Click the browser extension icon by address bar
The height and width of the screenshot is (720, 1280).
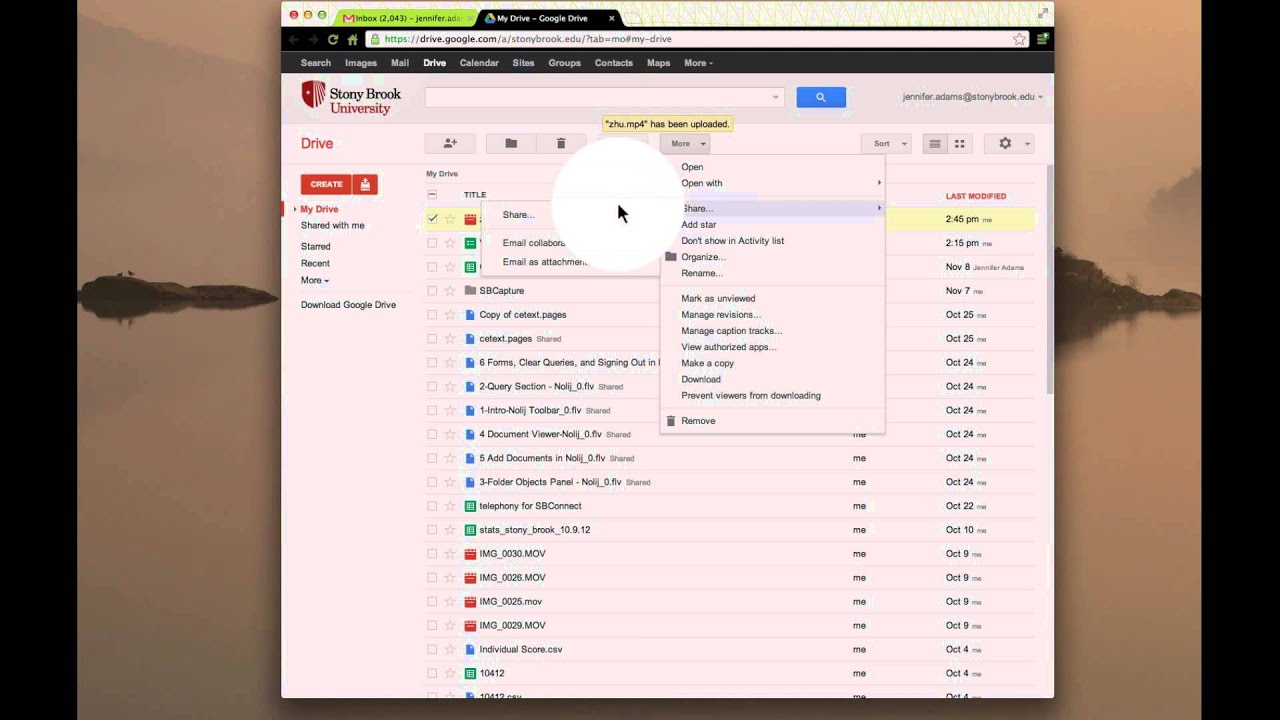1043,39
